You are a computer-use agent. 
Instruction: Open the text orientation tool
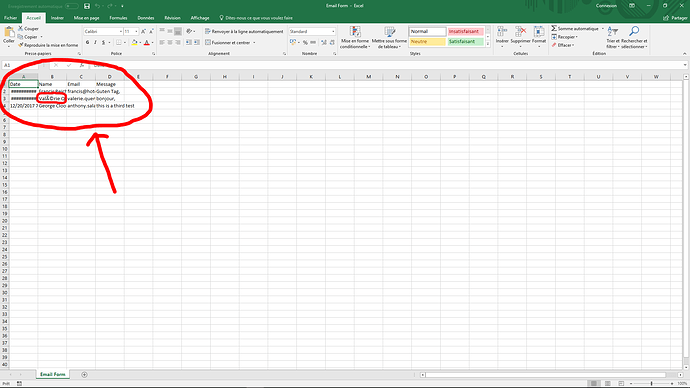[190, 31]
